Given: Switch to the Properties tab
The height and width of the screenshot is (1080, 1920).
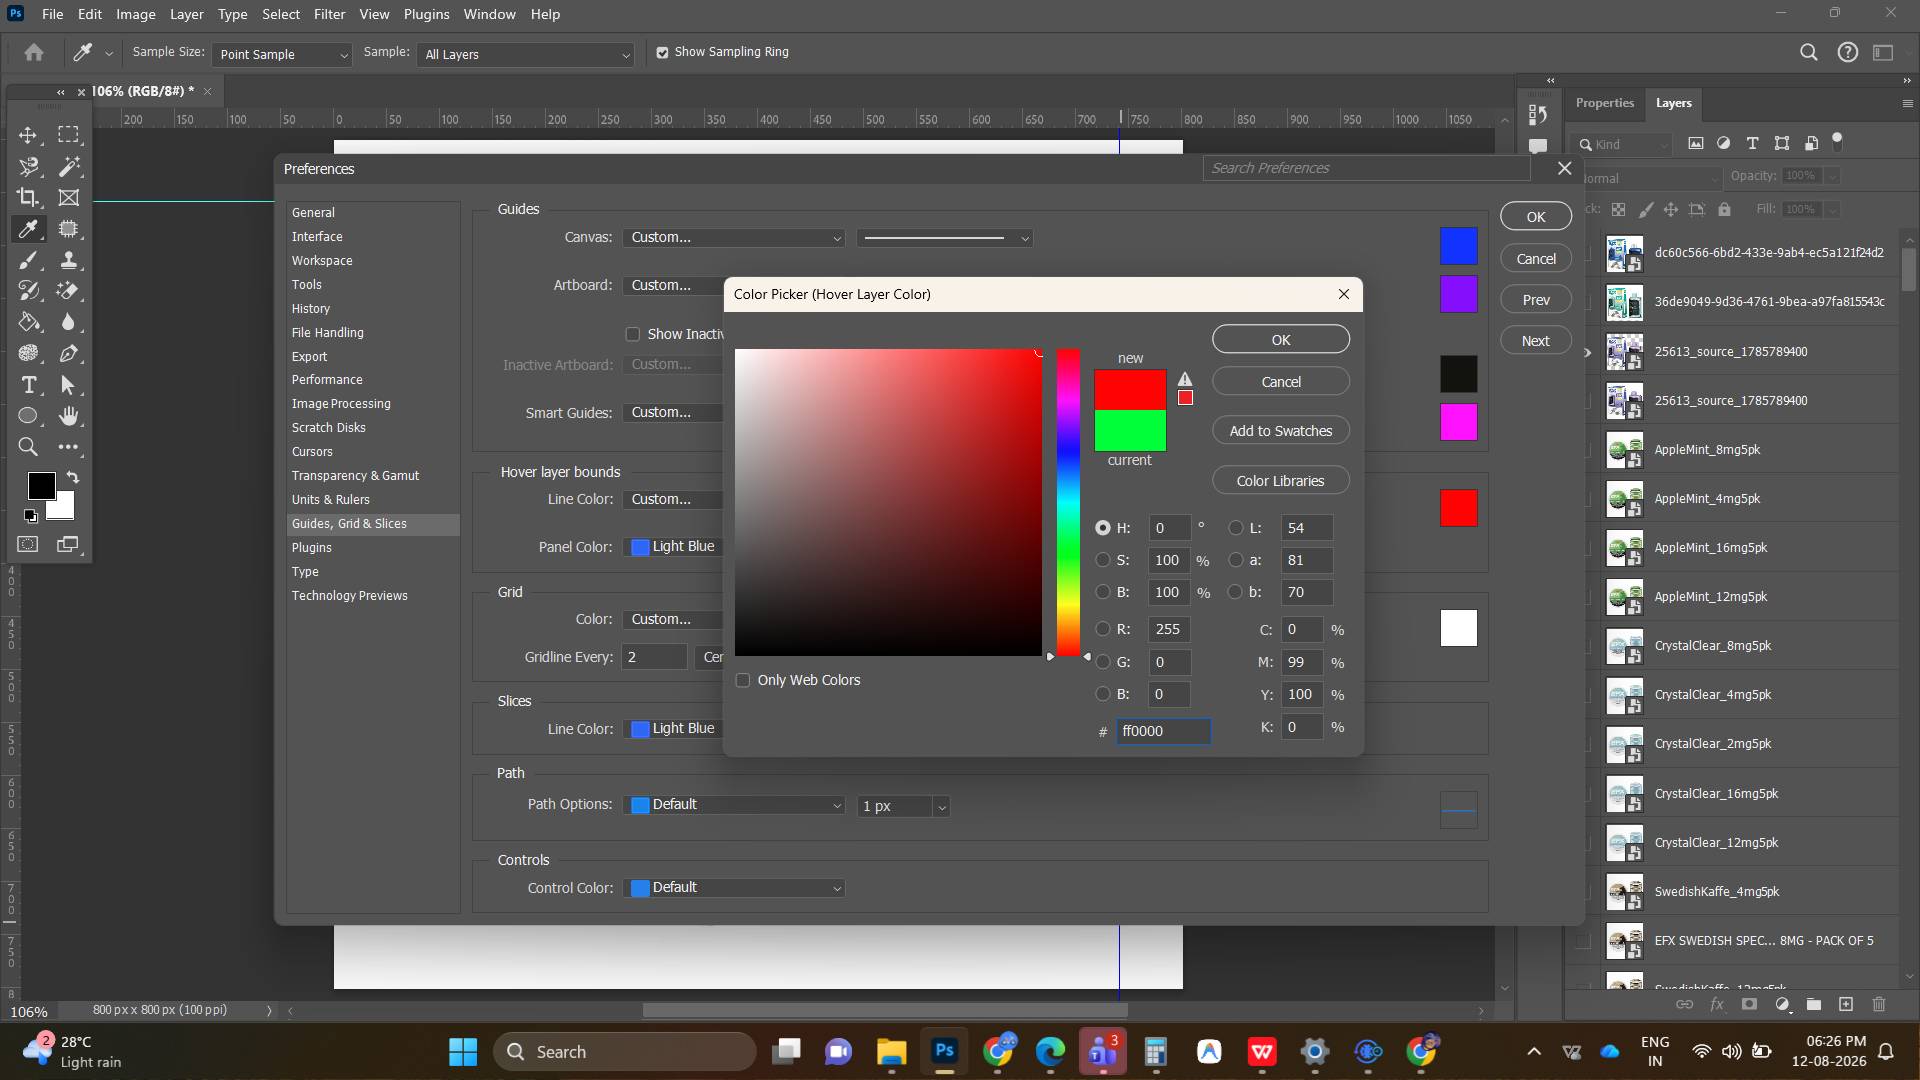Looking at the screenshot, I should pos(1604,103).
